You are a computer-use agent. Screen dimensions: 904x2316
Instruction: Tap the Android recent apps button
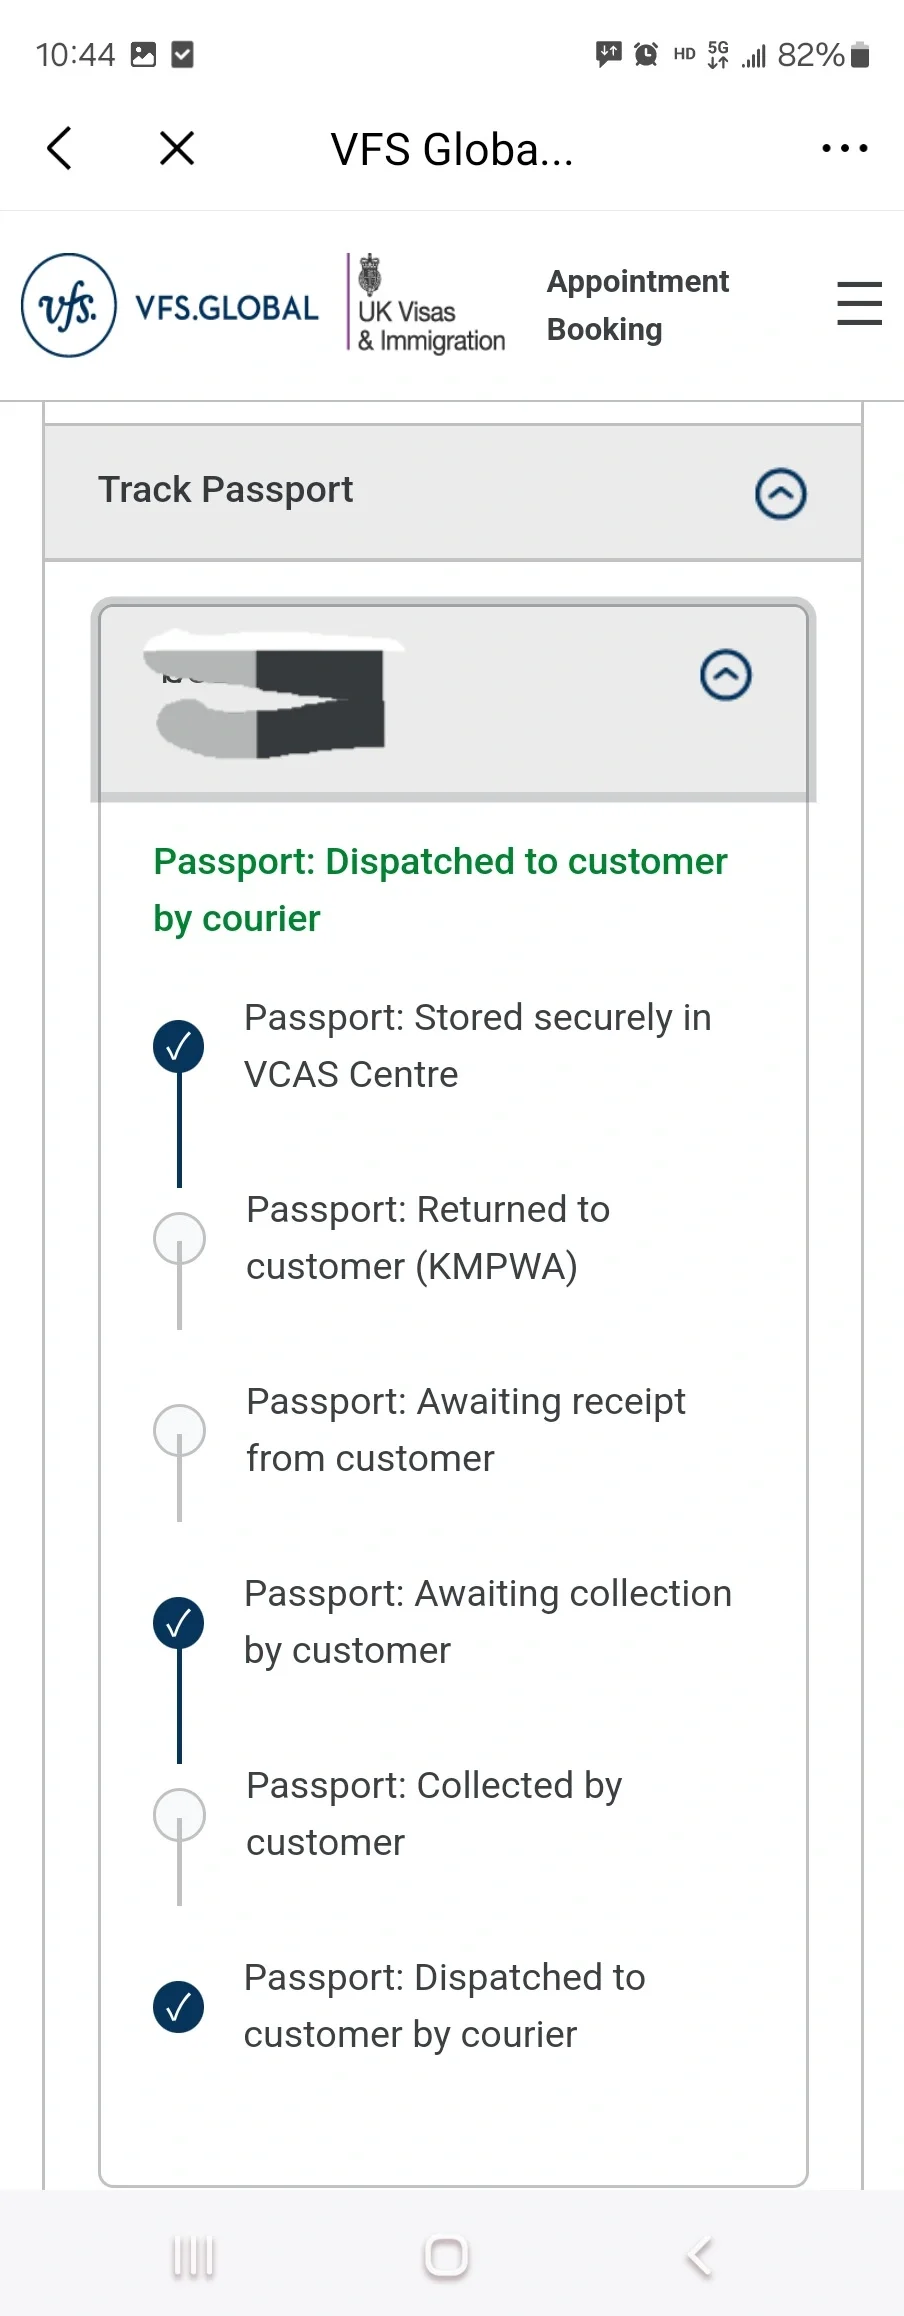click(193, 2257)
